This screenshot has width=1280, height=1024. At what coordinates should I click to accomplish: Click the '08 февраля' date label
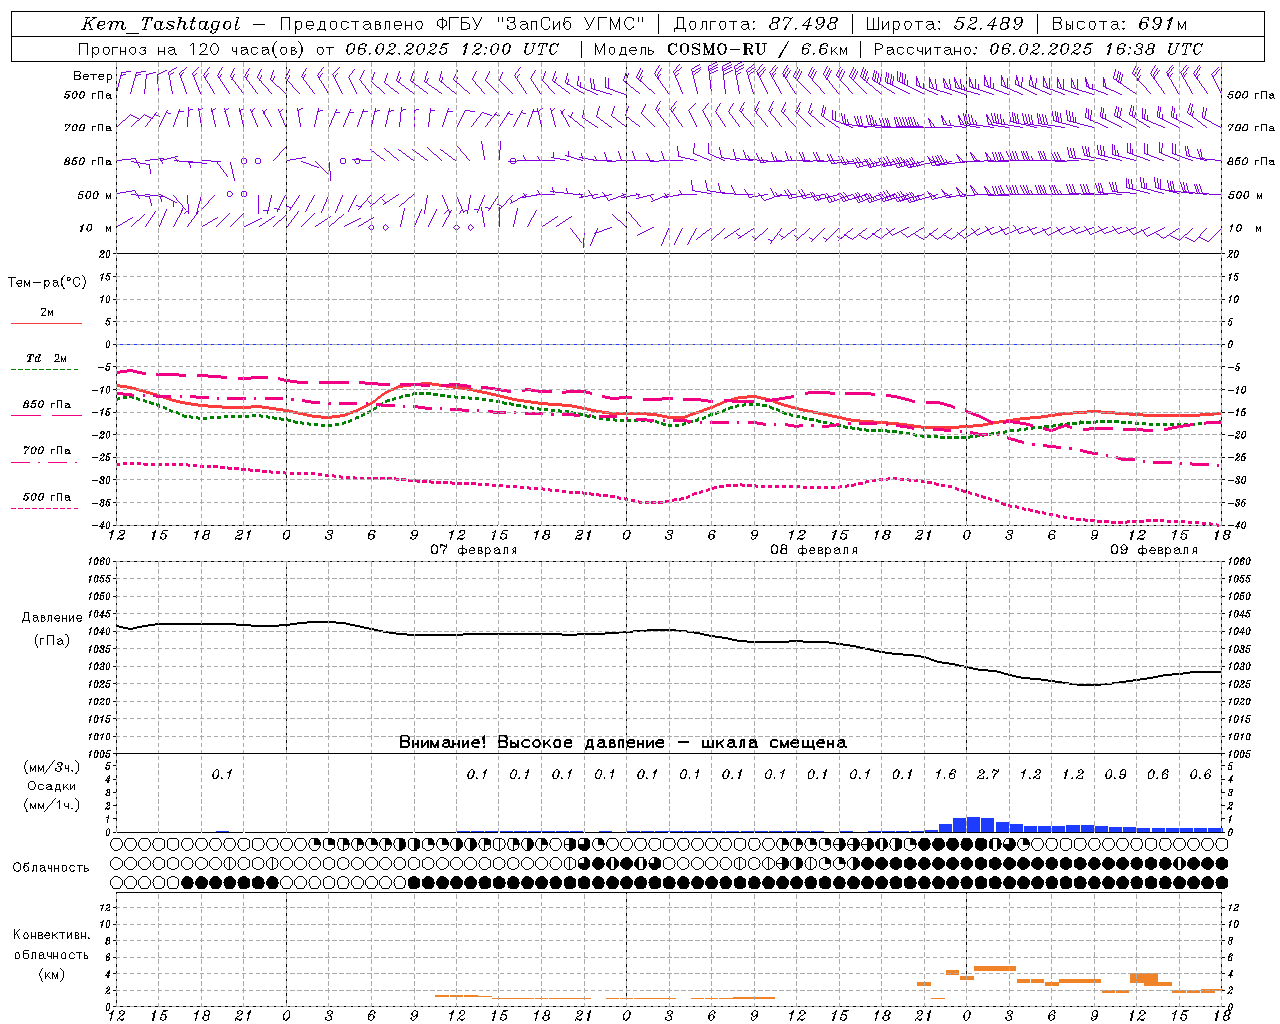coord(814,550)
